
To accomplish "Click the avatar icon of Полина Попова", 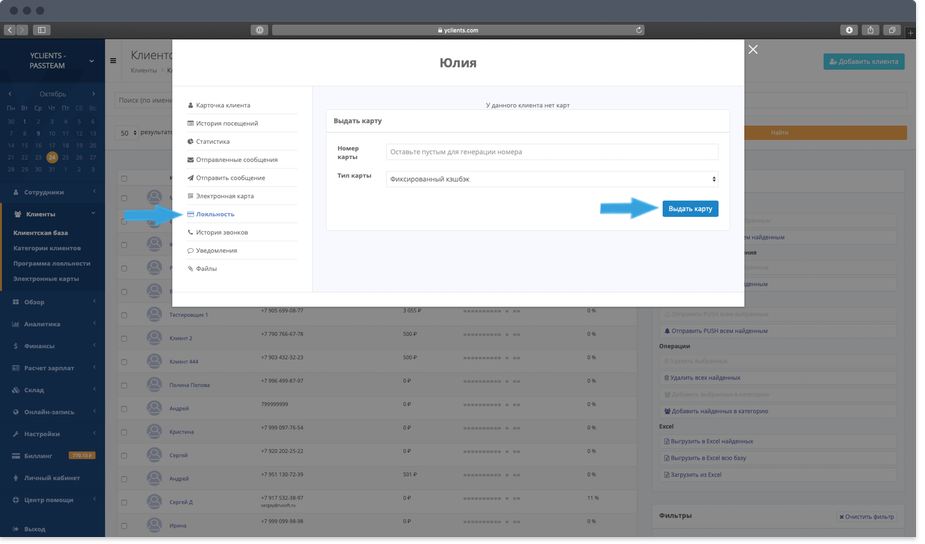I will [154, 385].
